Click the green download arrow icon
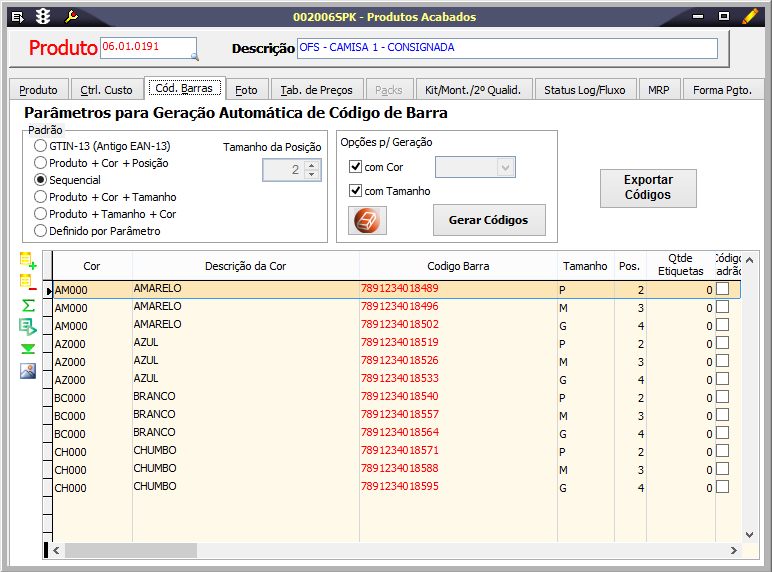 [x=28, y=348]
